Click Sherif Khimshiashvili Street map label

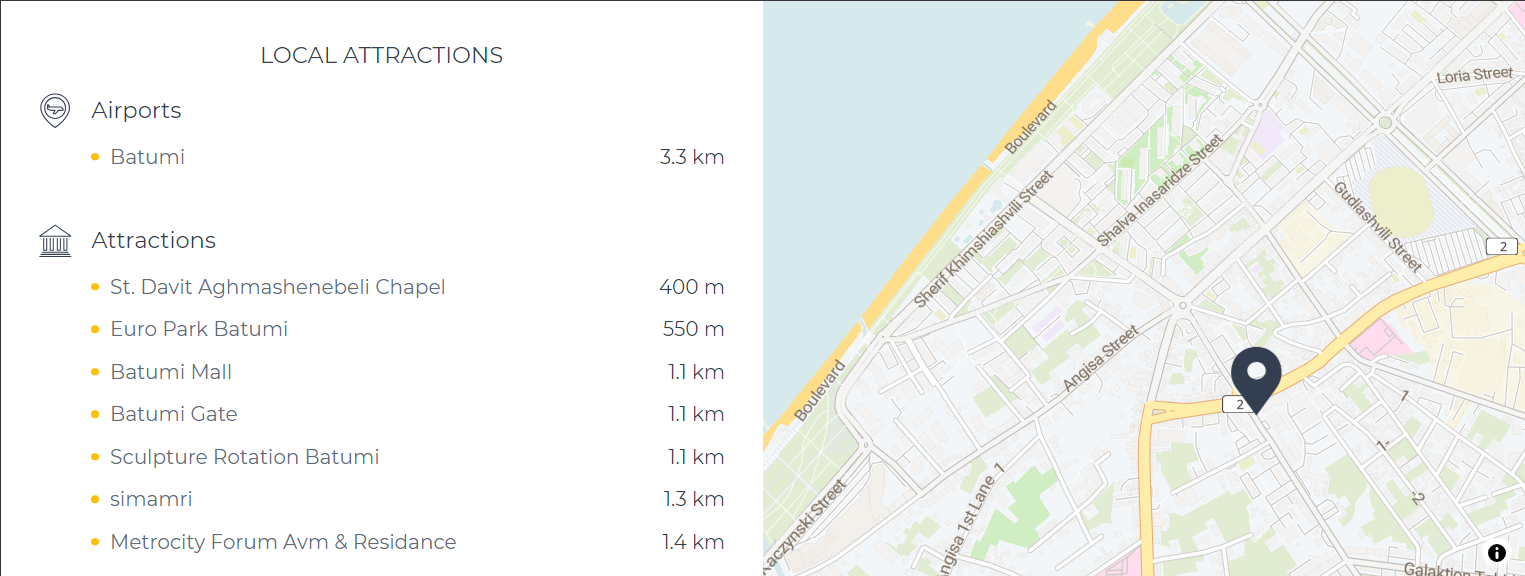(984, 239)
